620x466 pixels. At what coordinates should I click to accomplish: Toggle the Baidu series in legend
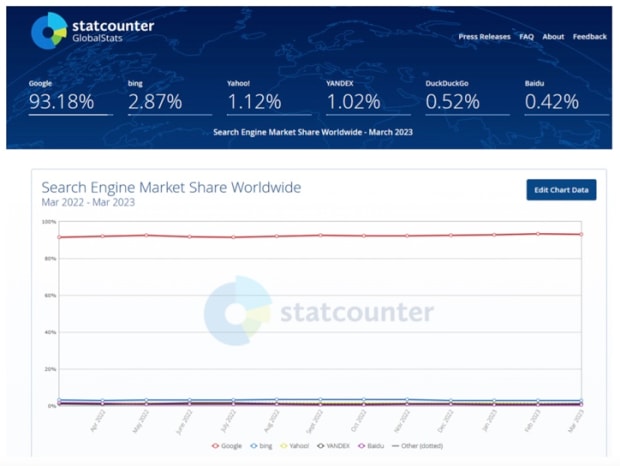tap(371, 446)
